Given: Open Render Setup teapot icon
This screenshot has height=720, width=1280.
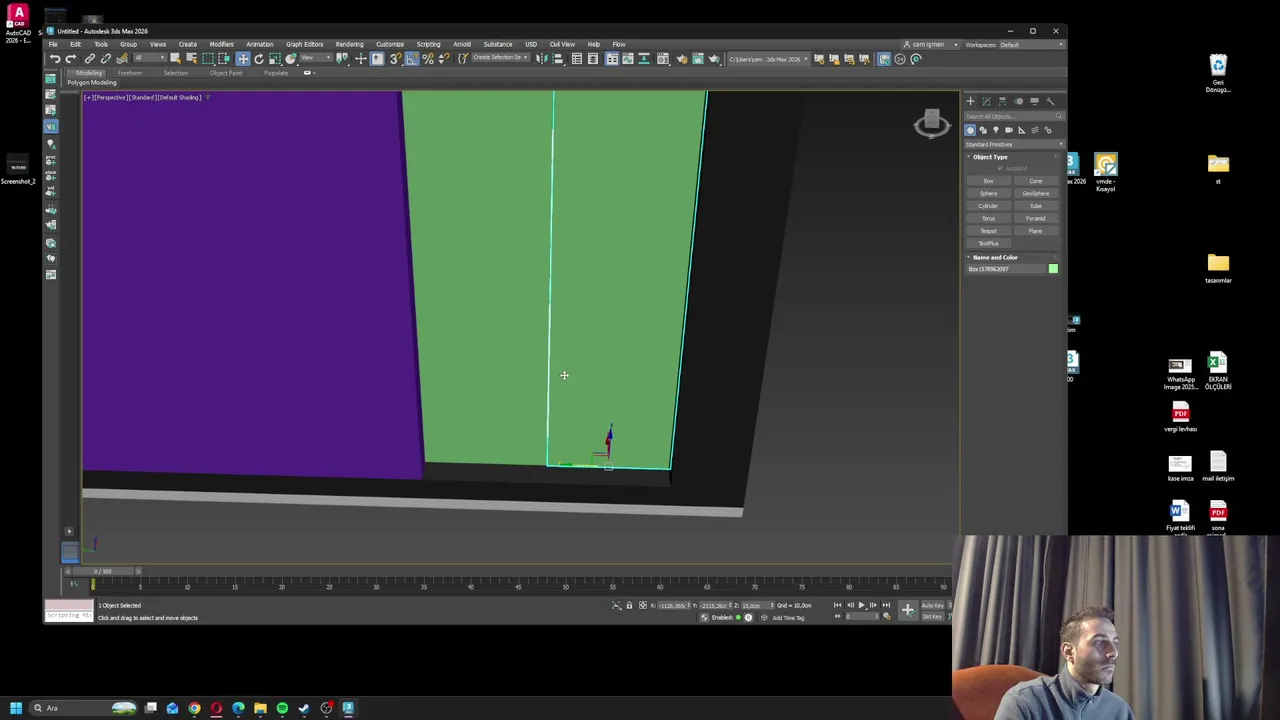Looking at the screenshot, I should coord(683,58).
